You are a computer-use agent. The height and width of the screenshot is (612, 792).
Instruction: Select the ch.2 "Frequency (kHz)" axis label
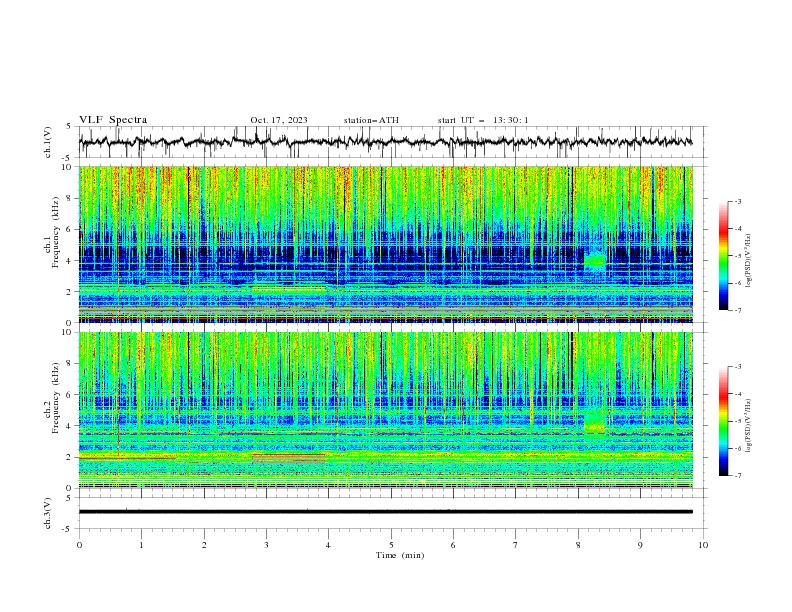(x=57, y=397)
